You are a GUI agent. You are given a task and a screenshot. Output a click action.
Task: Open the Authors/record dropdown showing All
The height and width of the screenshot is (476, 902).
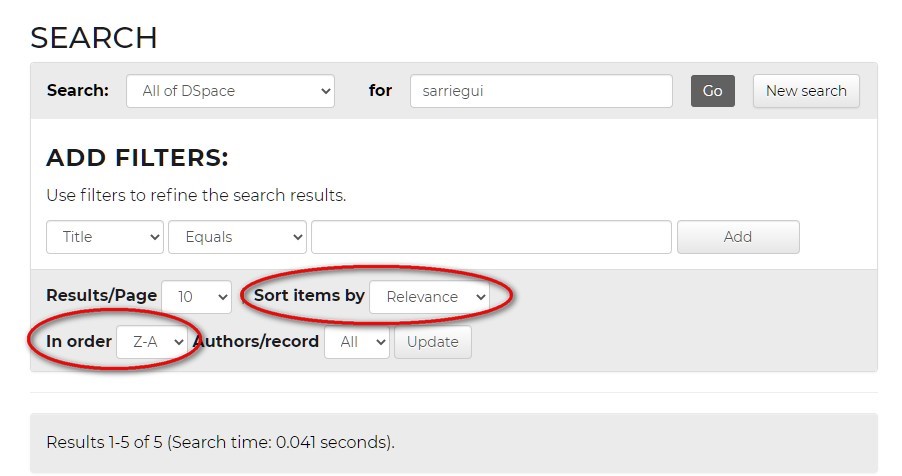(357, 342)
